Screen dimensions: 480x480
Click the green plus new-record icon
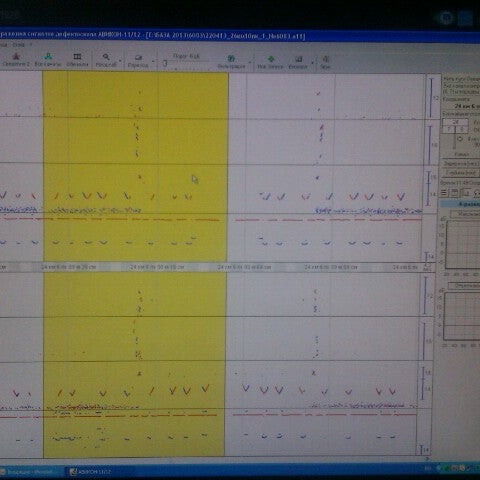click(271, 59)
